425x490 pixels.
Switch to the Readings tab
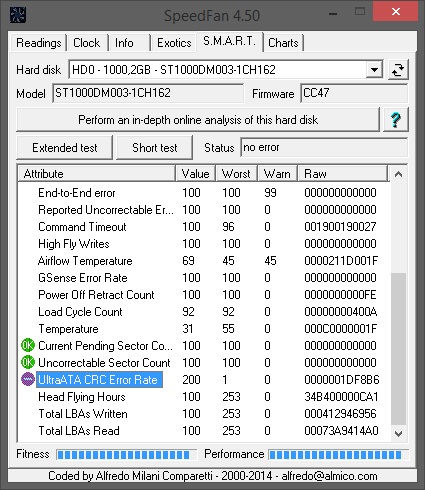pos(38,43)
